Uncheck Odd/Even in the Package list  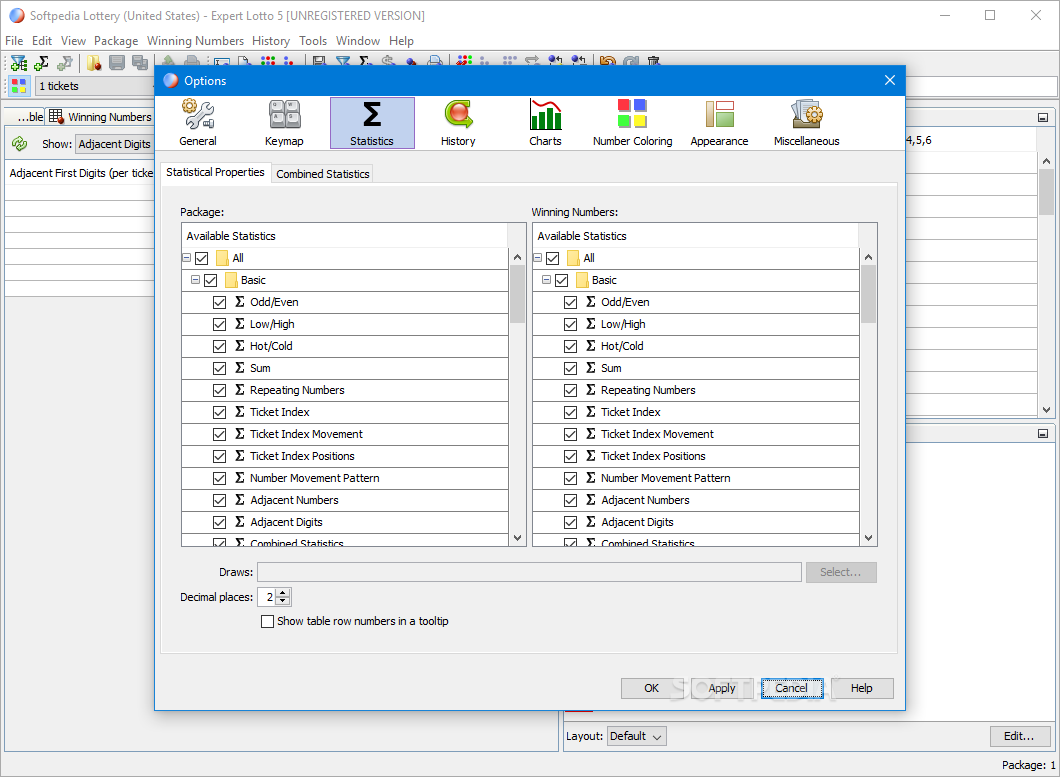[219, 302]
